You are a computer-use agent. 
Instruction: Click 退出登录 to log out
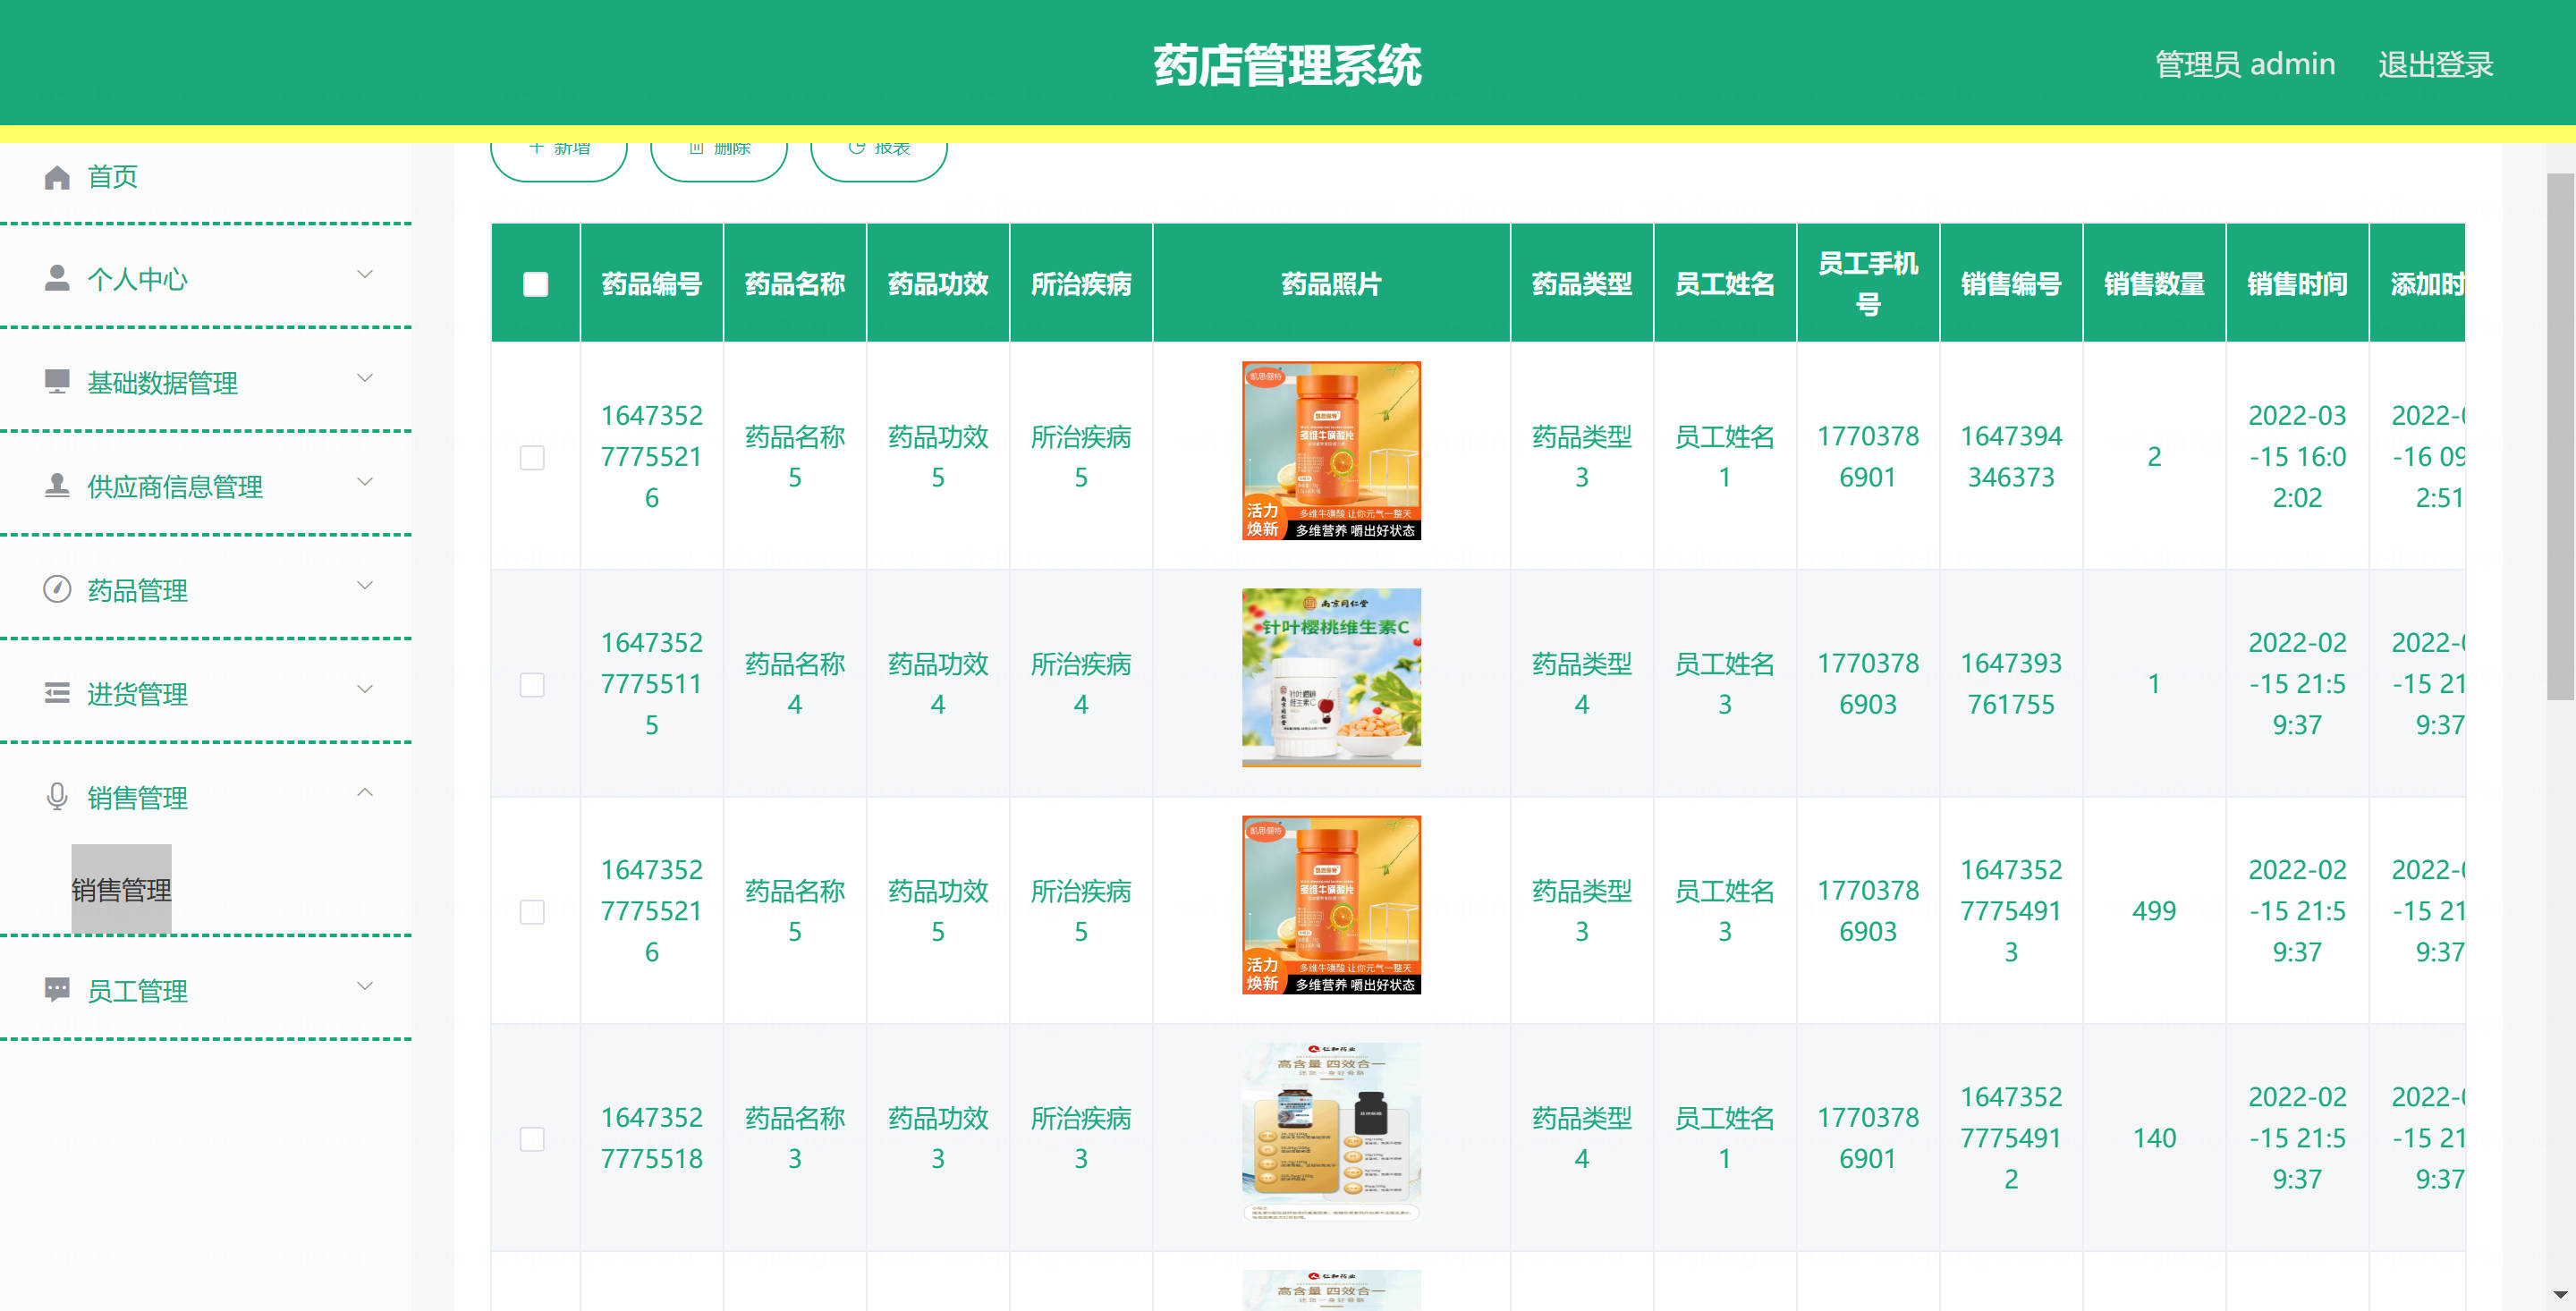point(2435,64)
